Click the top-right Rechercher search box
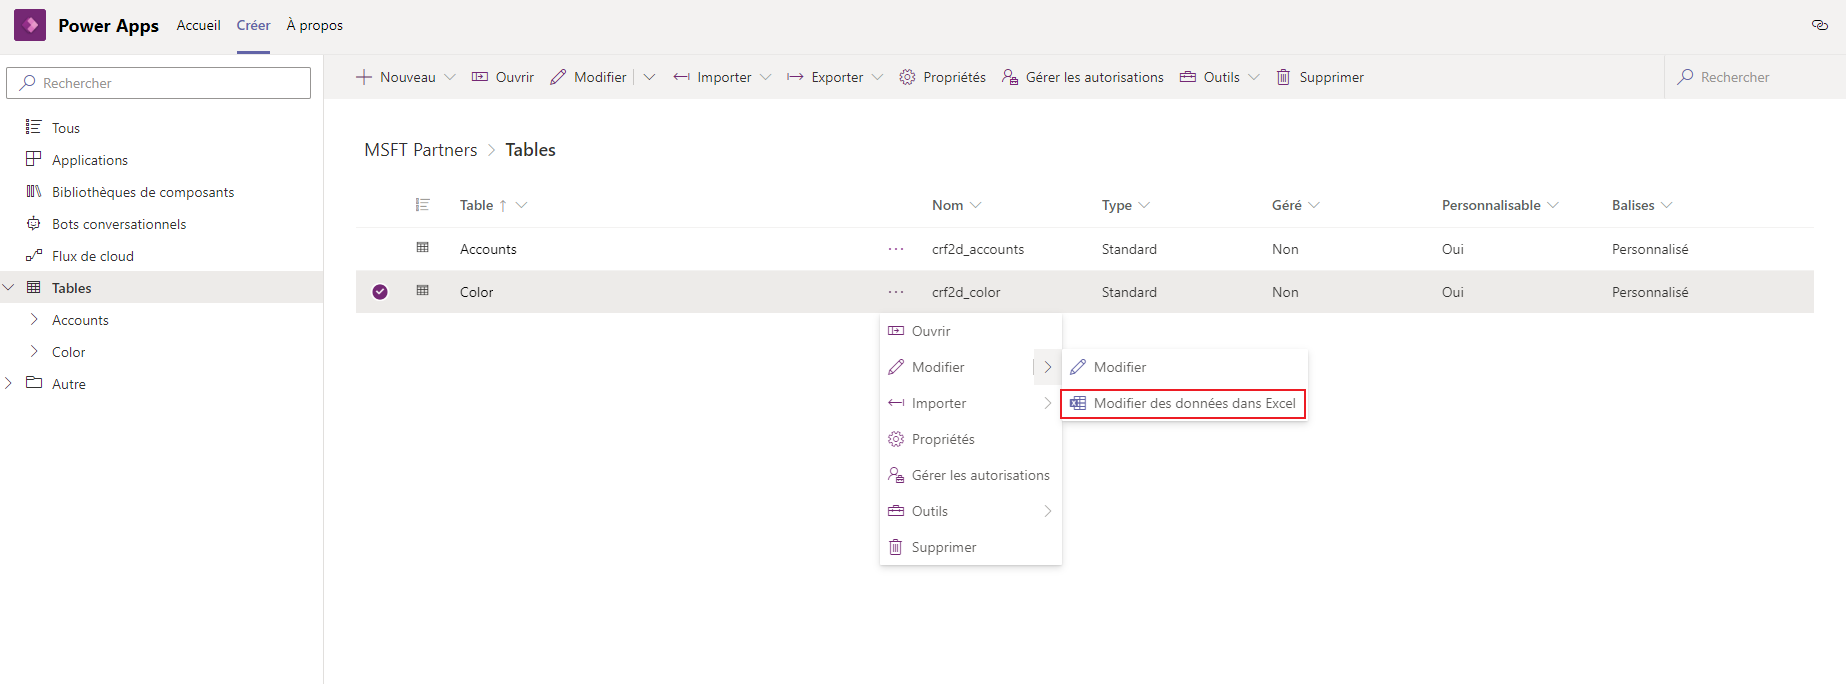Image resolution: width=1846 pixels, height=684 pixels. (x=1755, y=77)
